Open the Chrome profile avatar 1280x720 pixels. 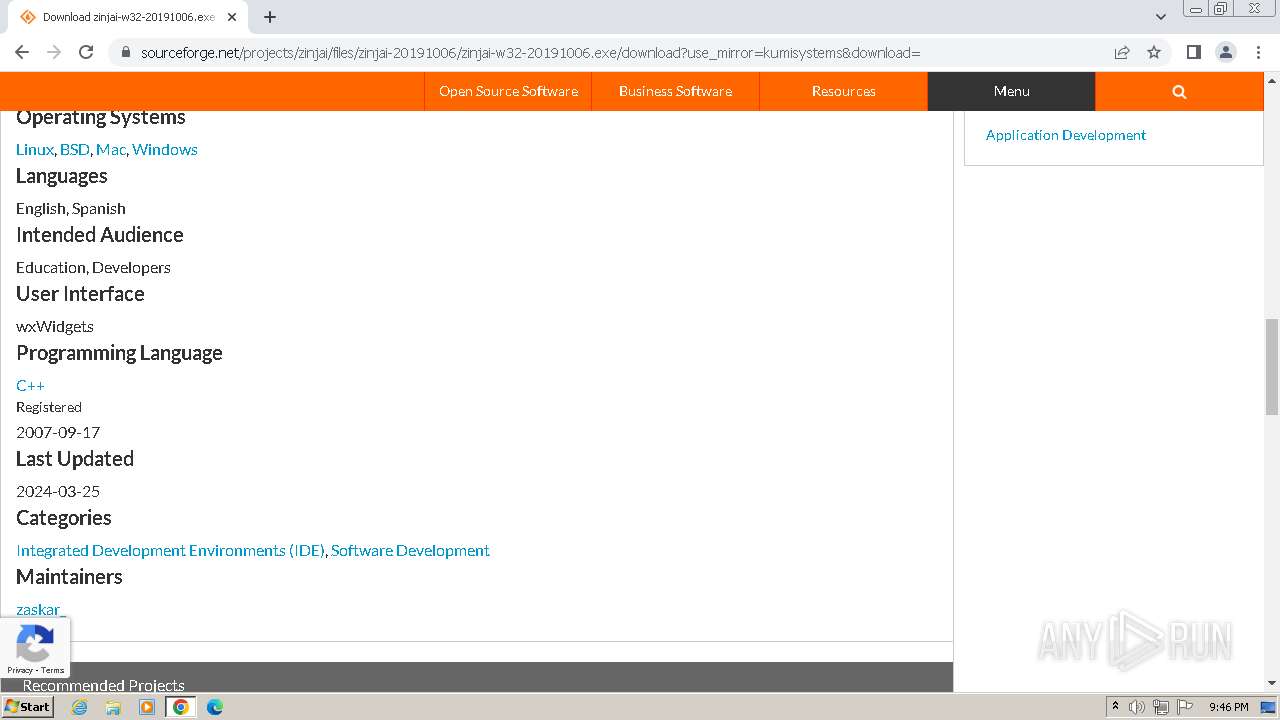click(1225, 52)
